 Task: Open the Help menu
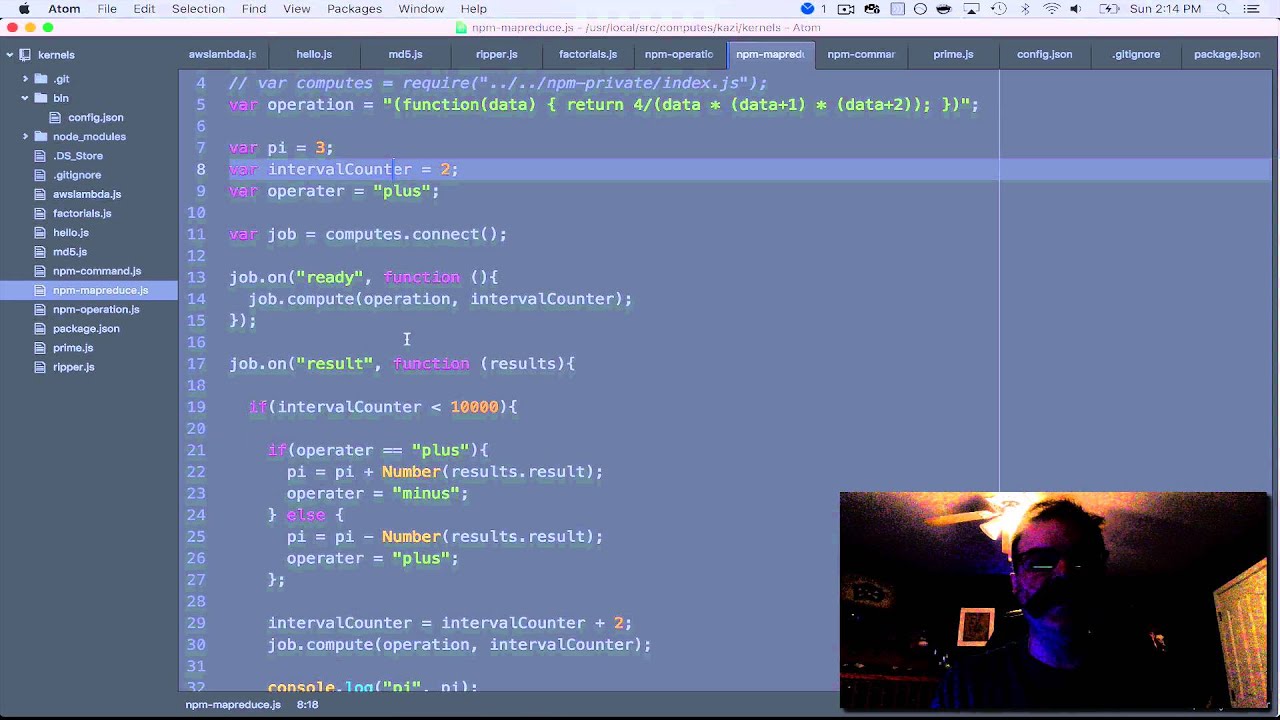(x=474, y=9)
